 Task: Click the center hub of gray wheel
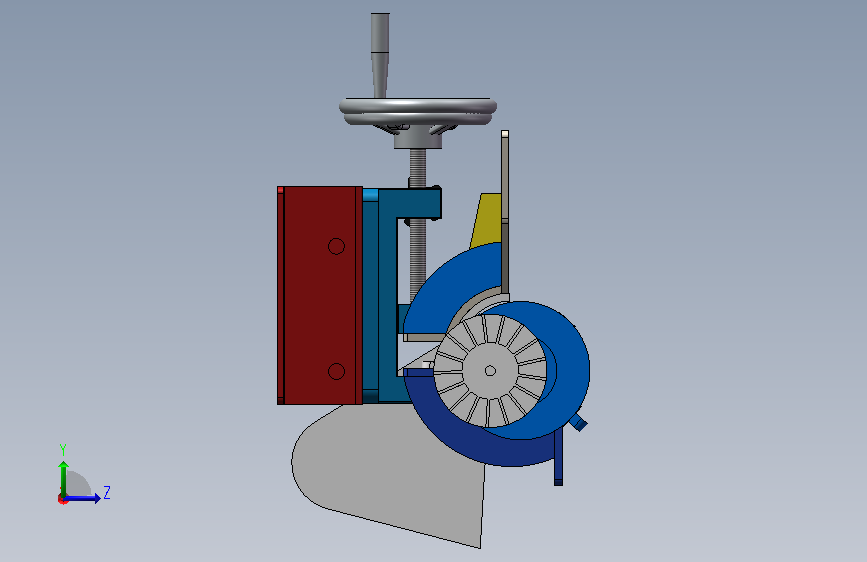(490, 371)
